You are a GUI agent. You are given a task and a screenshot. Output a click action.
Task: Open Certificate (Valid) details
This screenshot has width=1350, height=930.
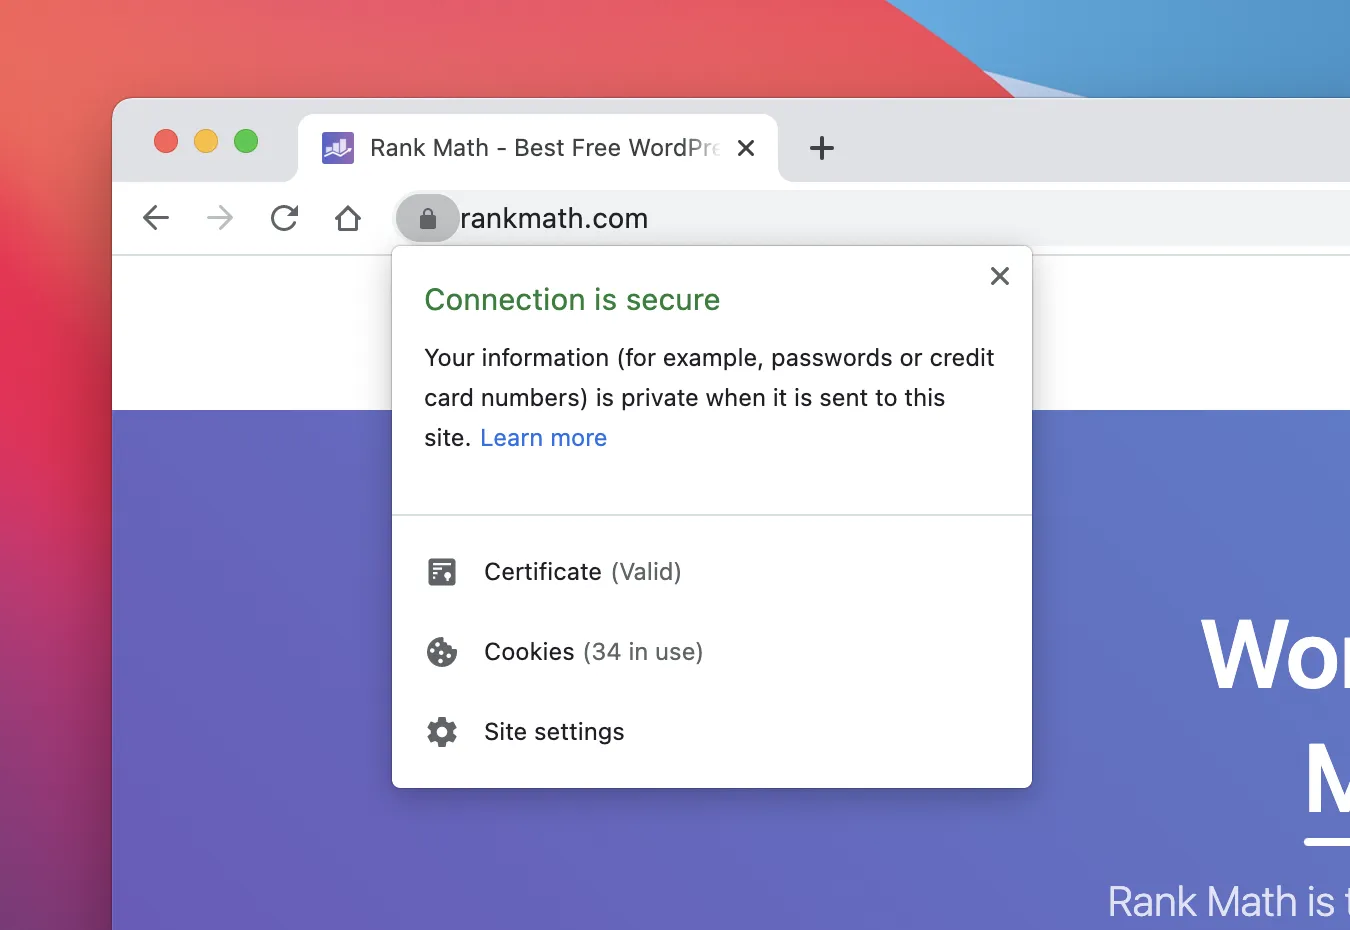[x=712, y=572]
